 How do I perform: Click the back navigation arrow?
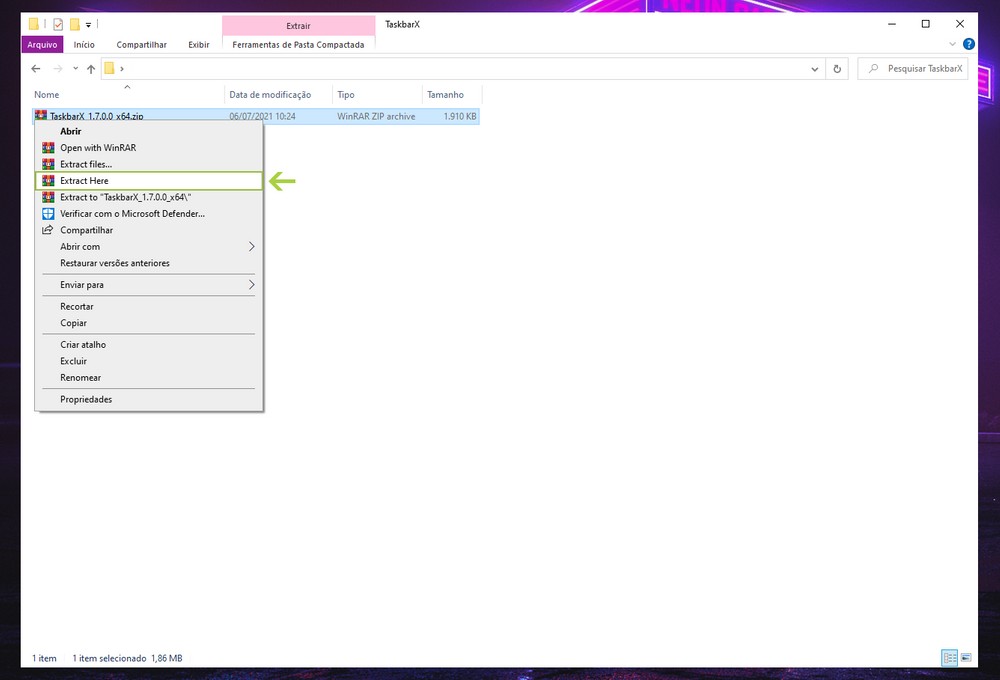(x=36, y=69)
